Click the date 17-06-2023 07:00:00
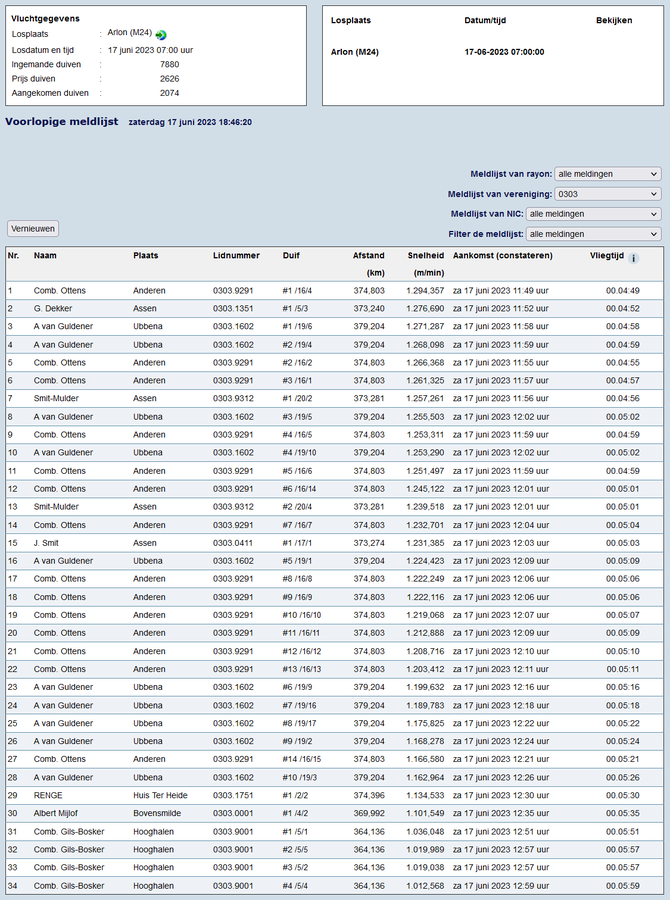Viewport: 670px width, 900px height. click(505, 52)
